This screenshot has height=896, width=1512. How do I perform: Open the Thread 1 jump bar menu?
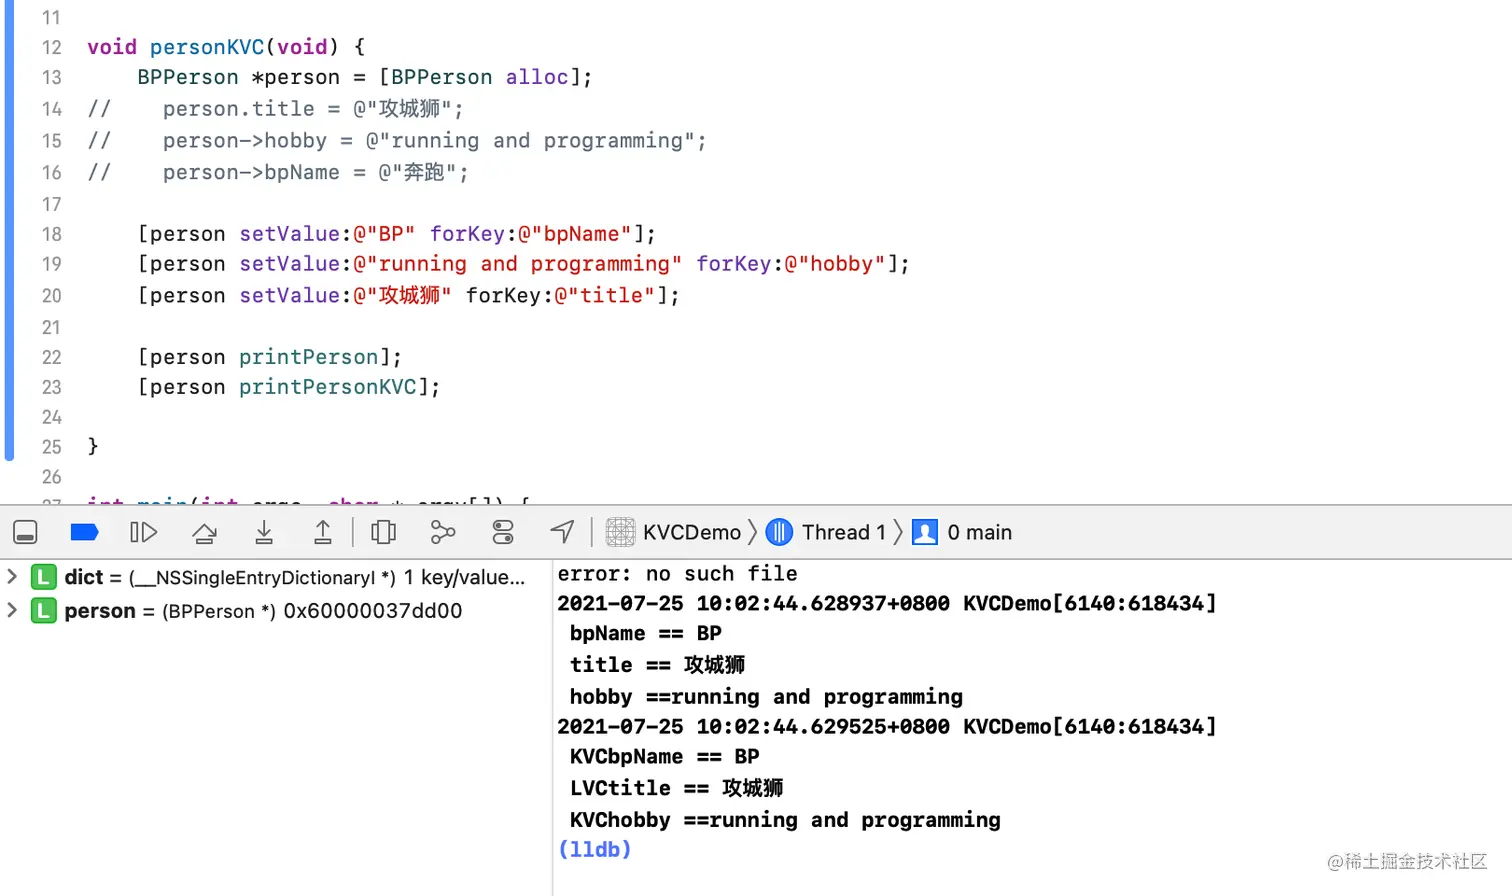(845, 532)
